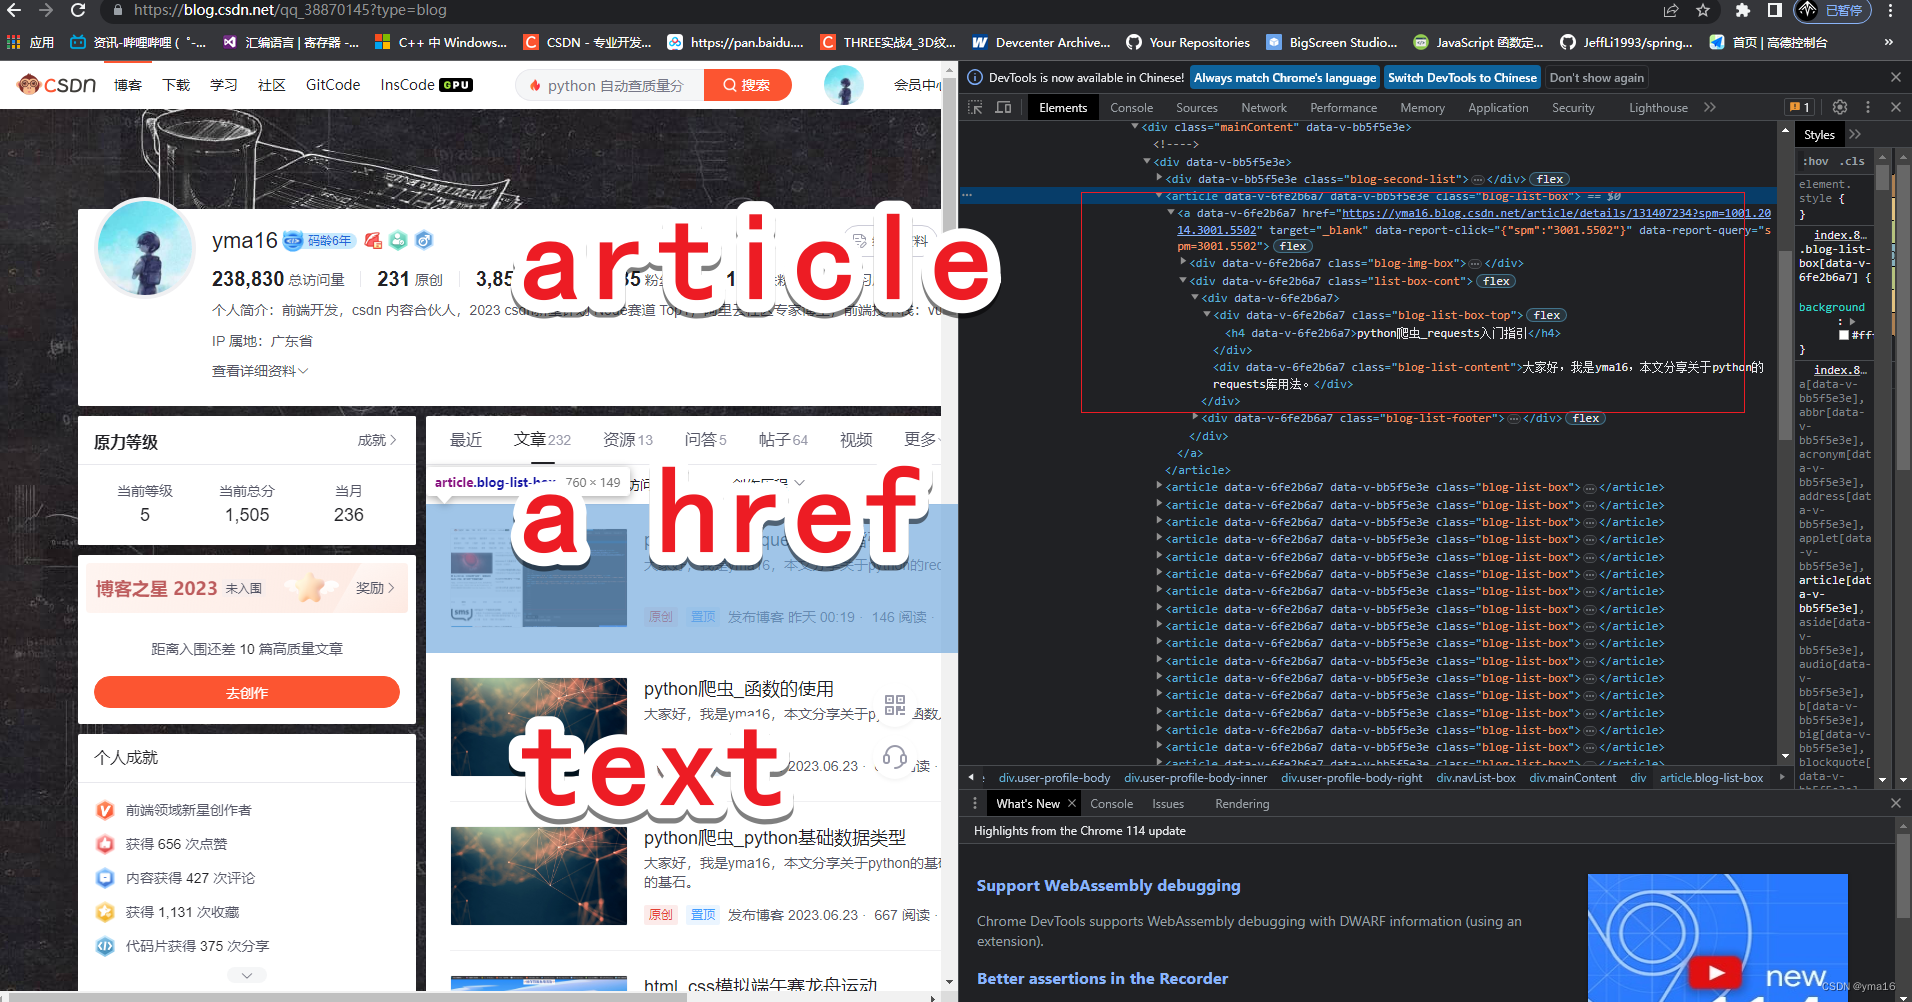Toggle flex badge on blog-list-footer div
1912x1002 pixels.
(1586, 418)
